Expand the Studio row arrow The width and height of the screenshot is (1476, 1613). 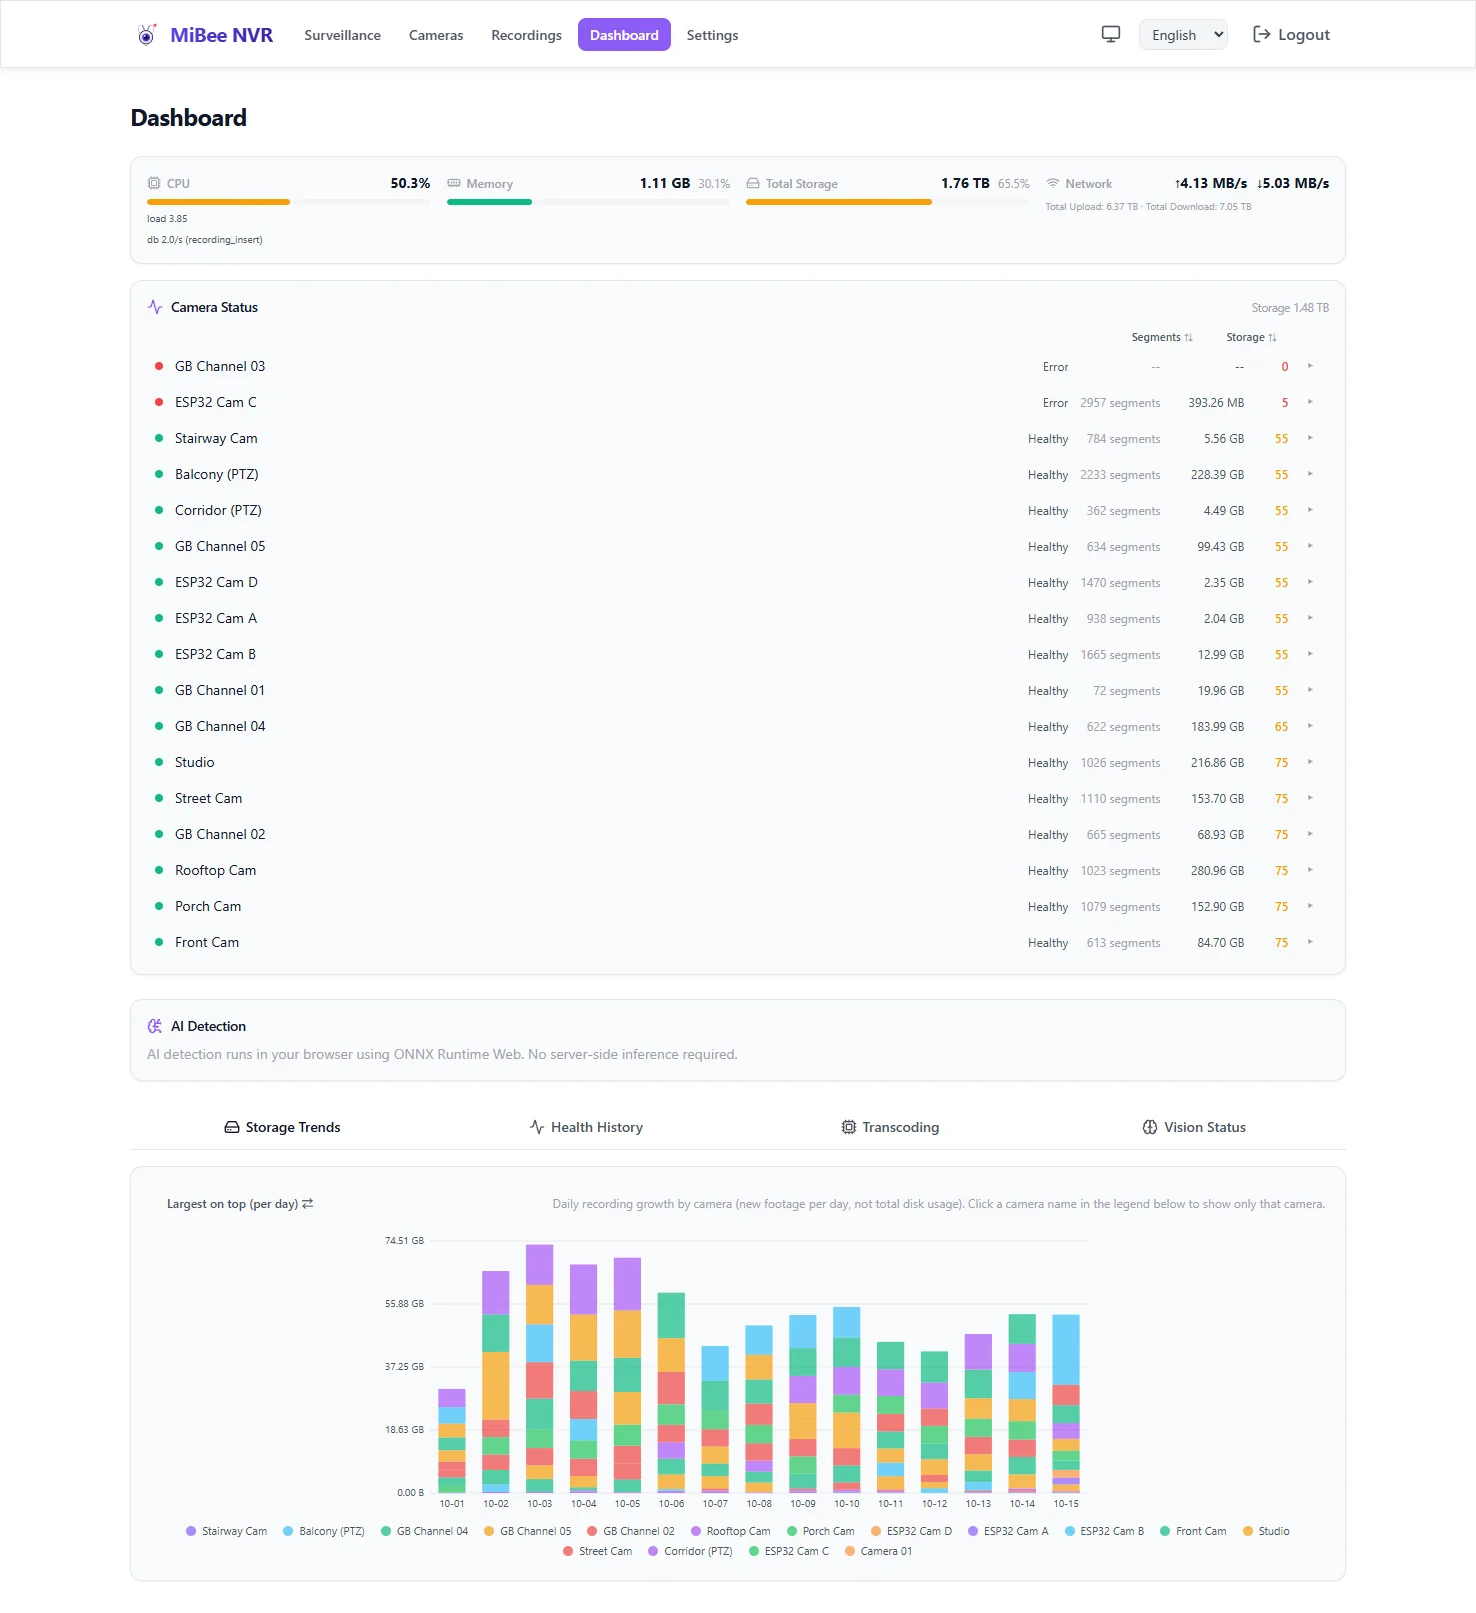click(x=1310, y=762)
